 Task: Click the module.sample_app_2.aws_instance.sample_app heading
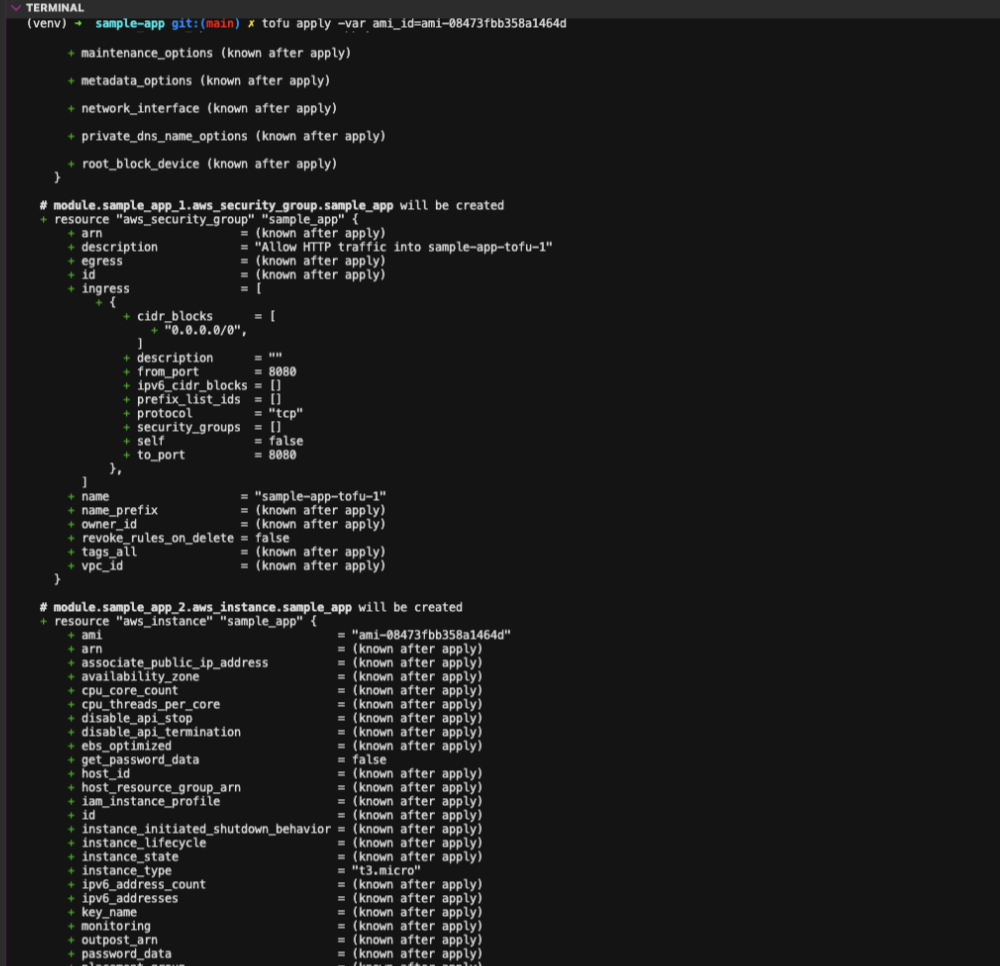pyautogui.click(x=202, y=607)
